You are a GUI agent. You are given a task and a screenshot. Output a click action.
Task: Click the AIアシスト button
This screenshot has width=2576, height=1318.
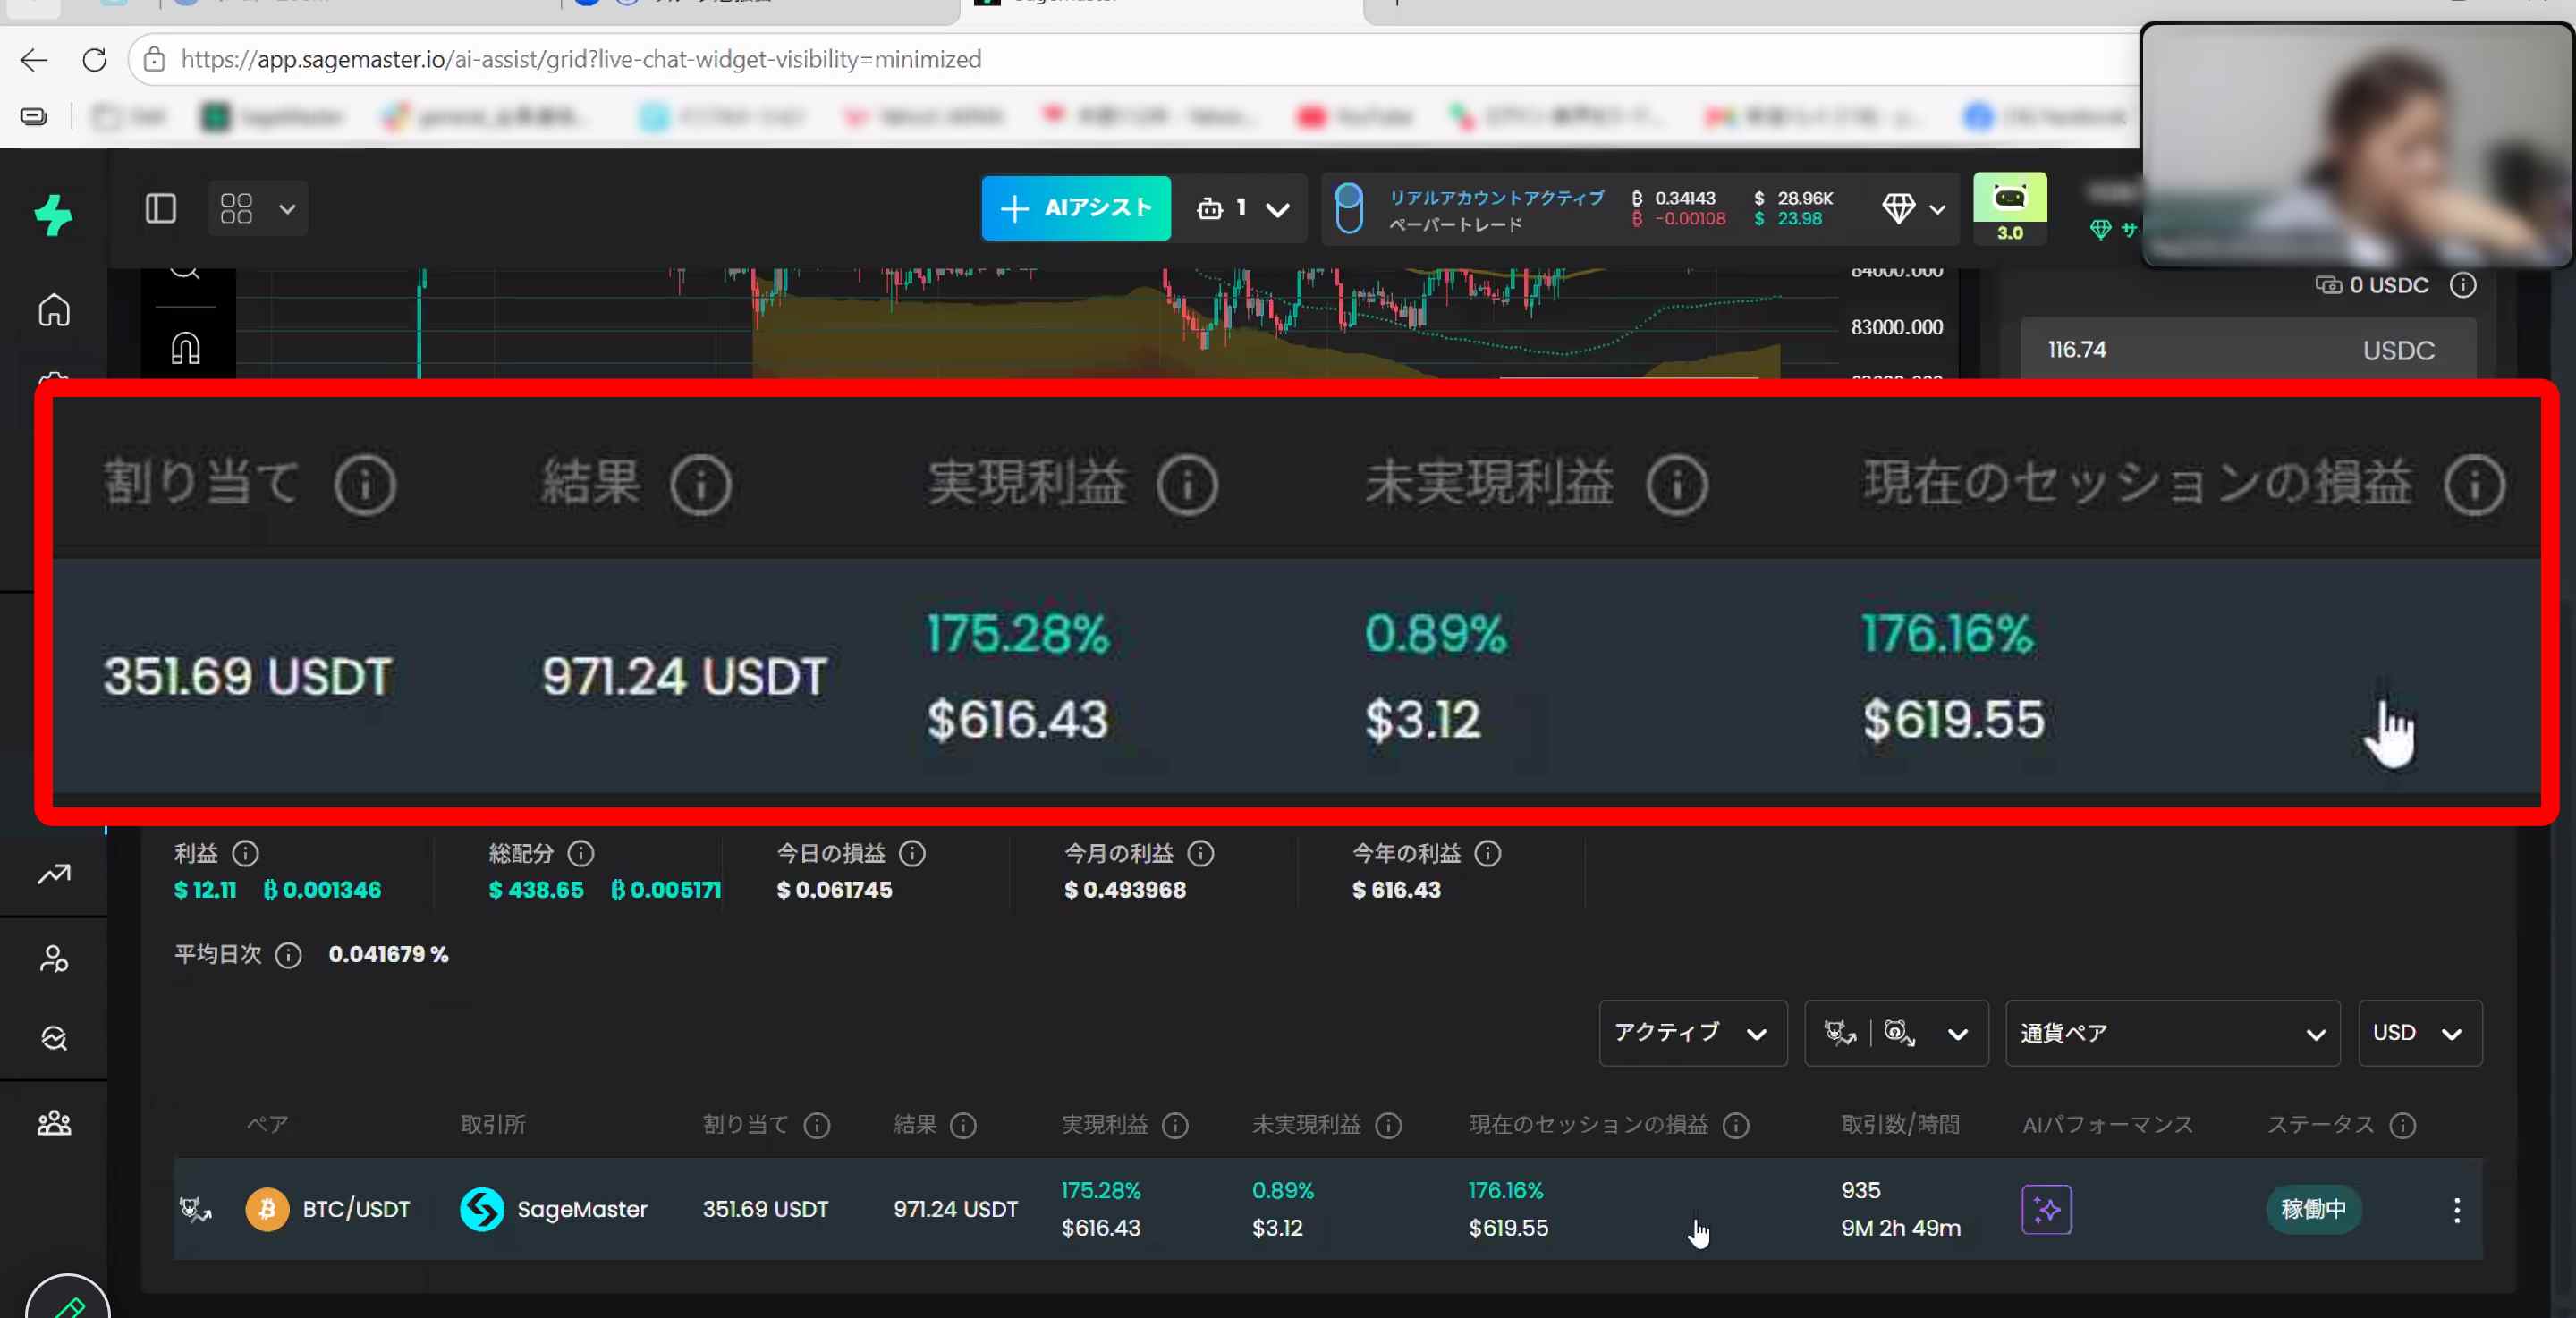1076,208
